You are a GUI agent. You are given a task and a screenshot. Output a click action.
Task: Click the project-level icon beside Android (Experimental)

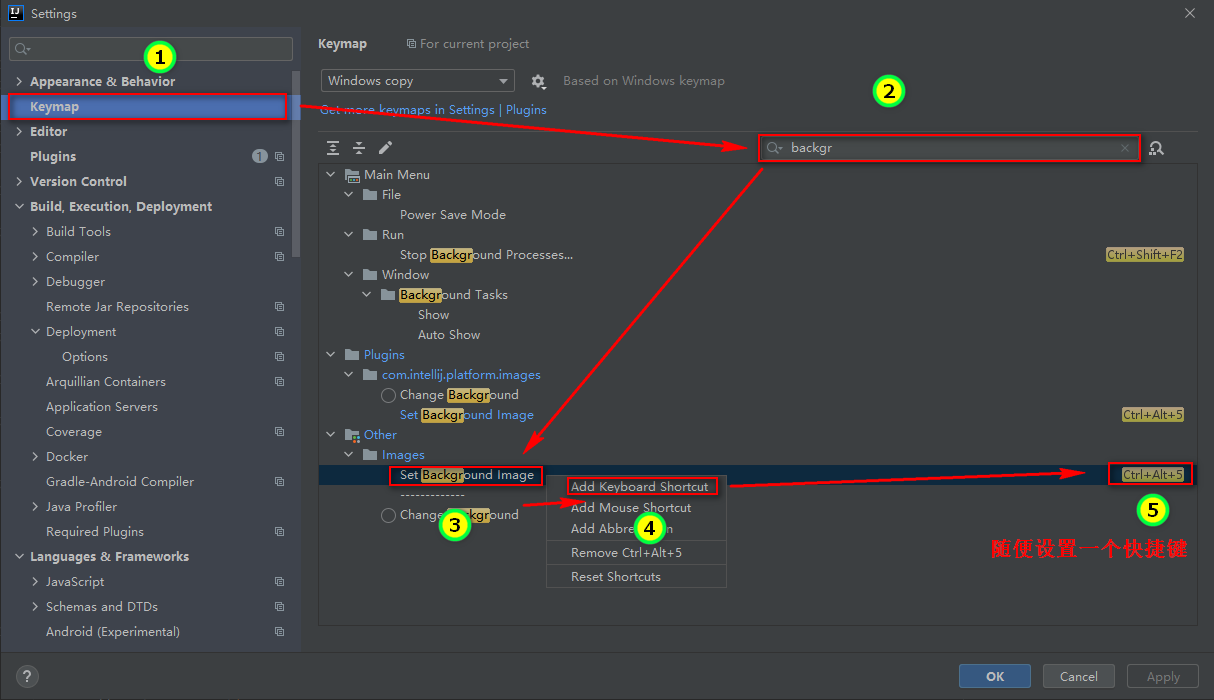point(279,632)
